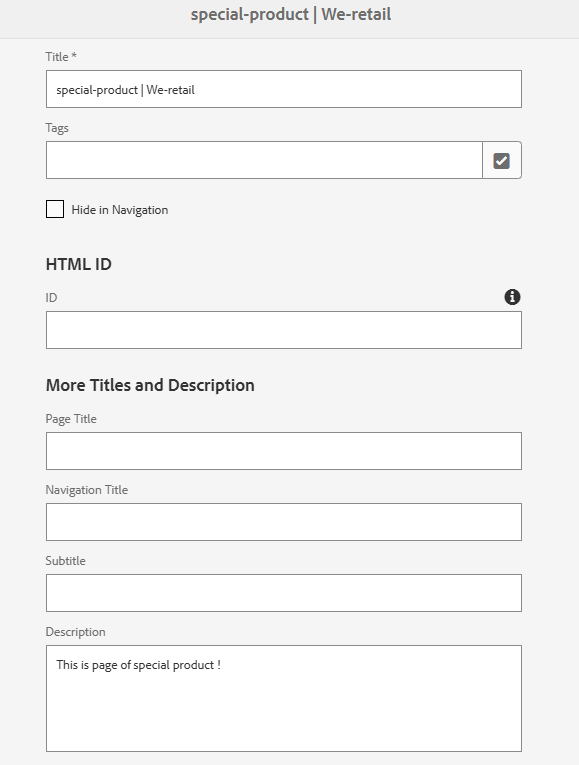Click in the Description text area
Viewport: 579px width, 765px height.
284,699
